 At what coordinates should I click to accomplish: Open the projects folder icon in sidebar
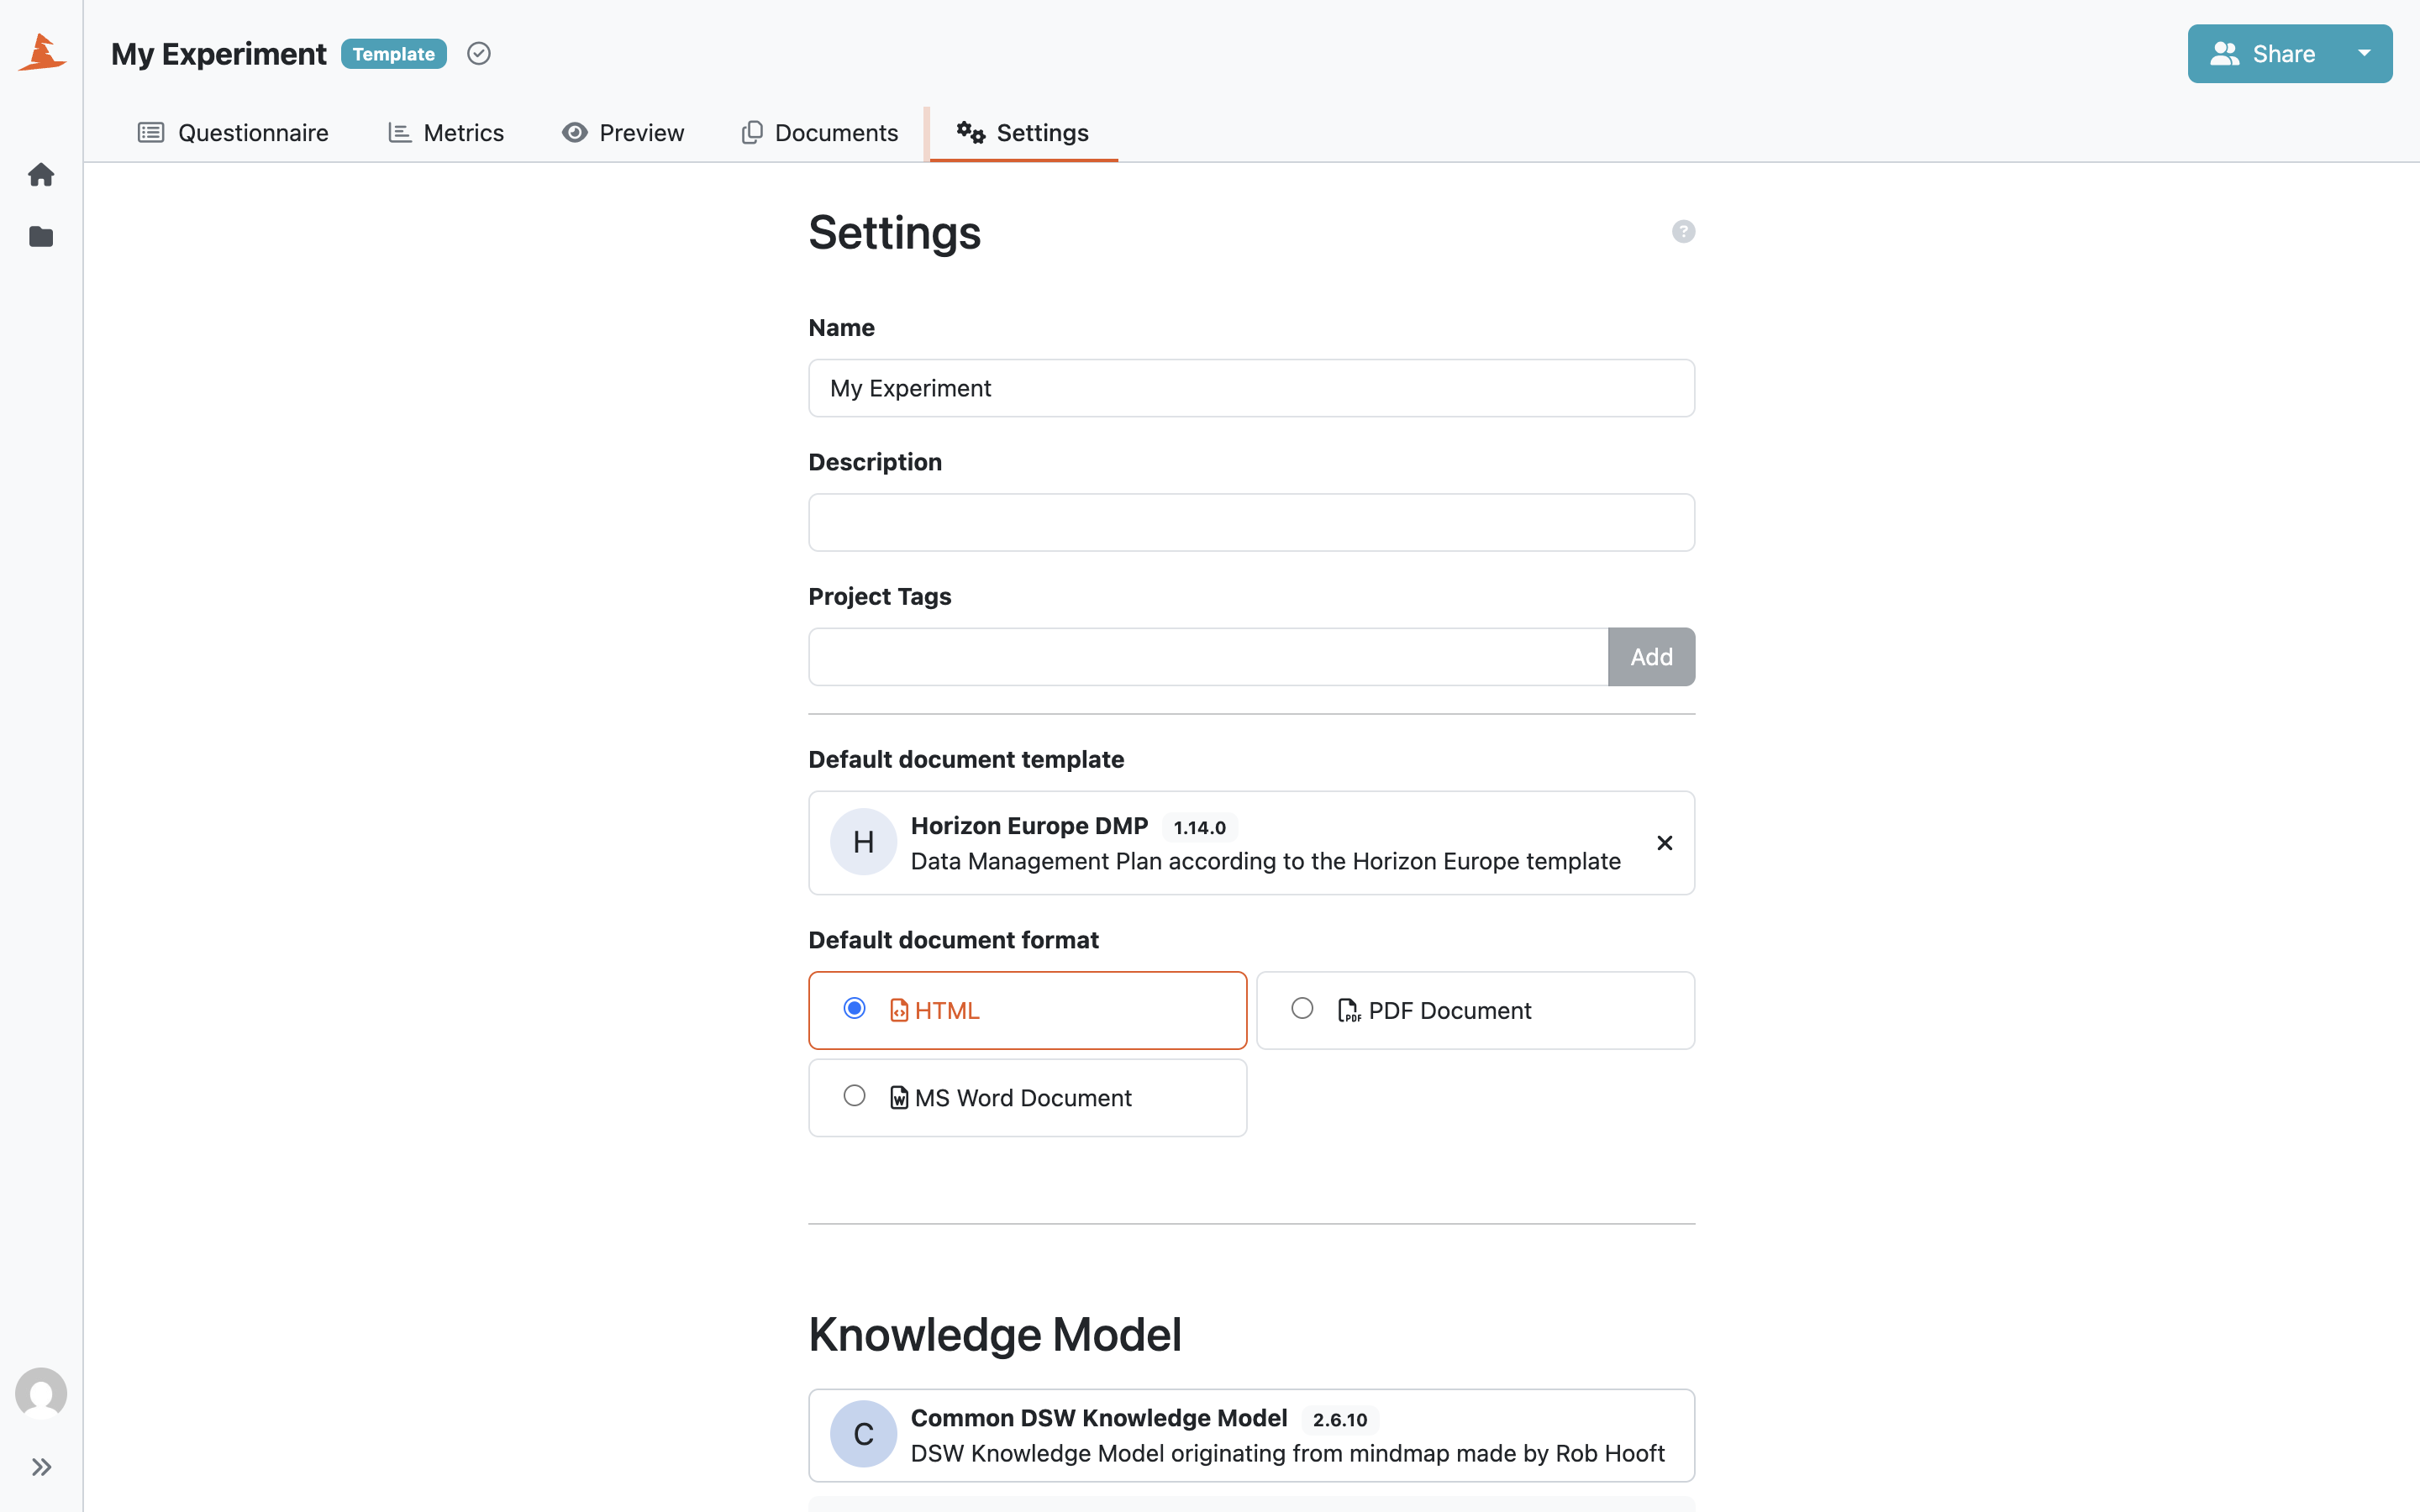click(x=41, y=237)
